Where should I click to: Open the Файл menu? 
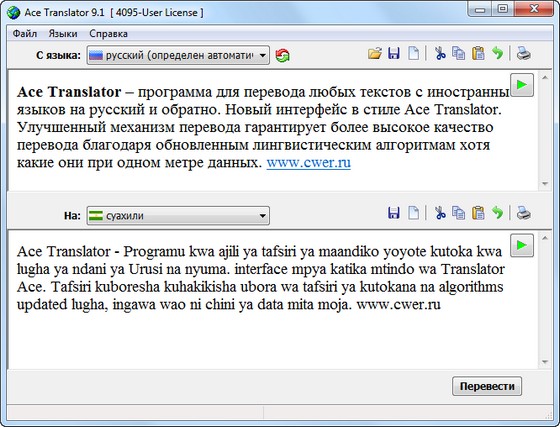click(25, 34)
